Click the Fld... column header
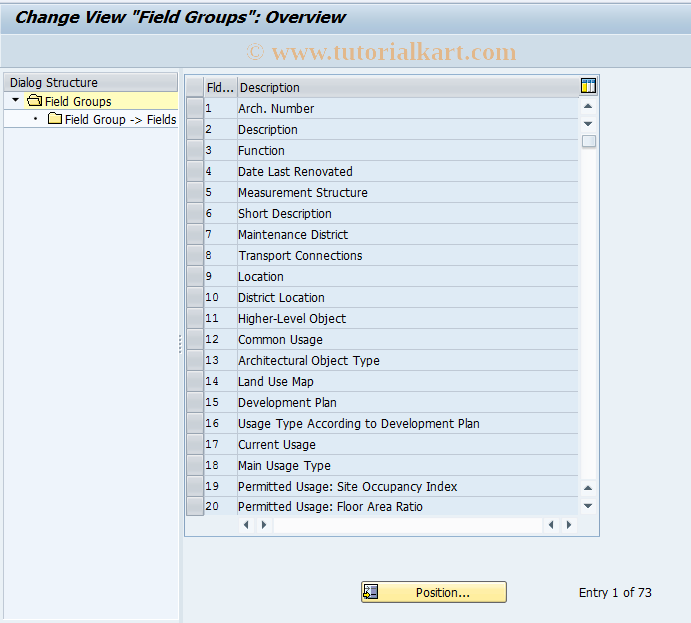 220,87
